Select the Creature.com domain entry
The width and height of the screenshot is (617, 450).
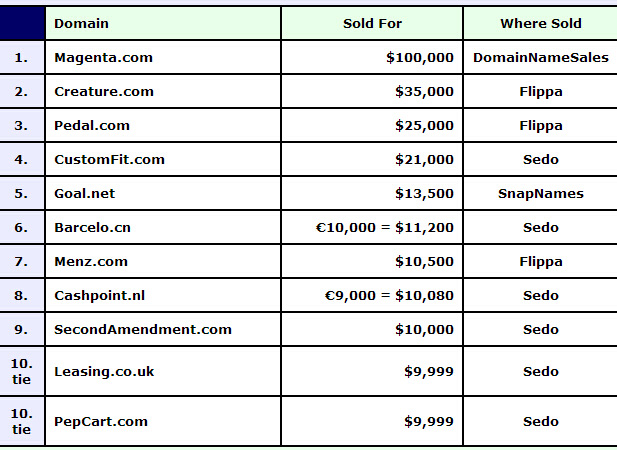[x=163, y=91]
